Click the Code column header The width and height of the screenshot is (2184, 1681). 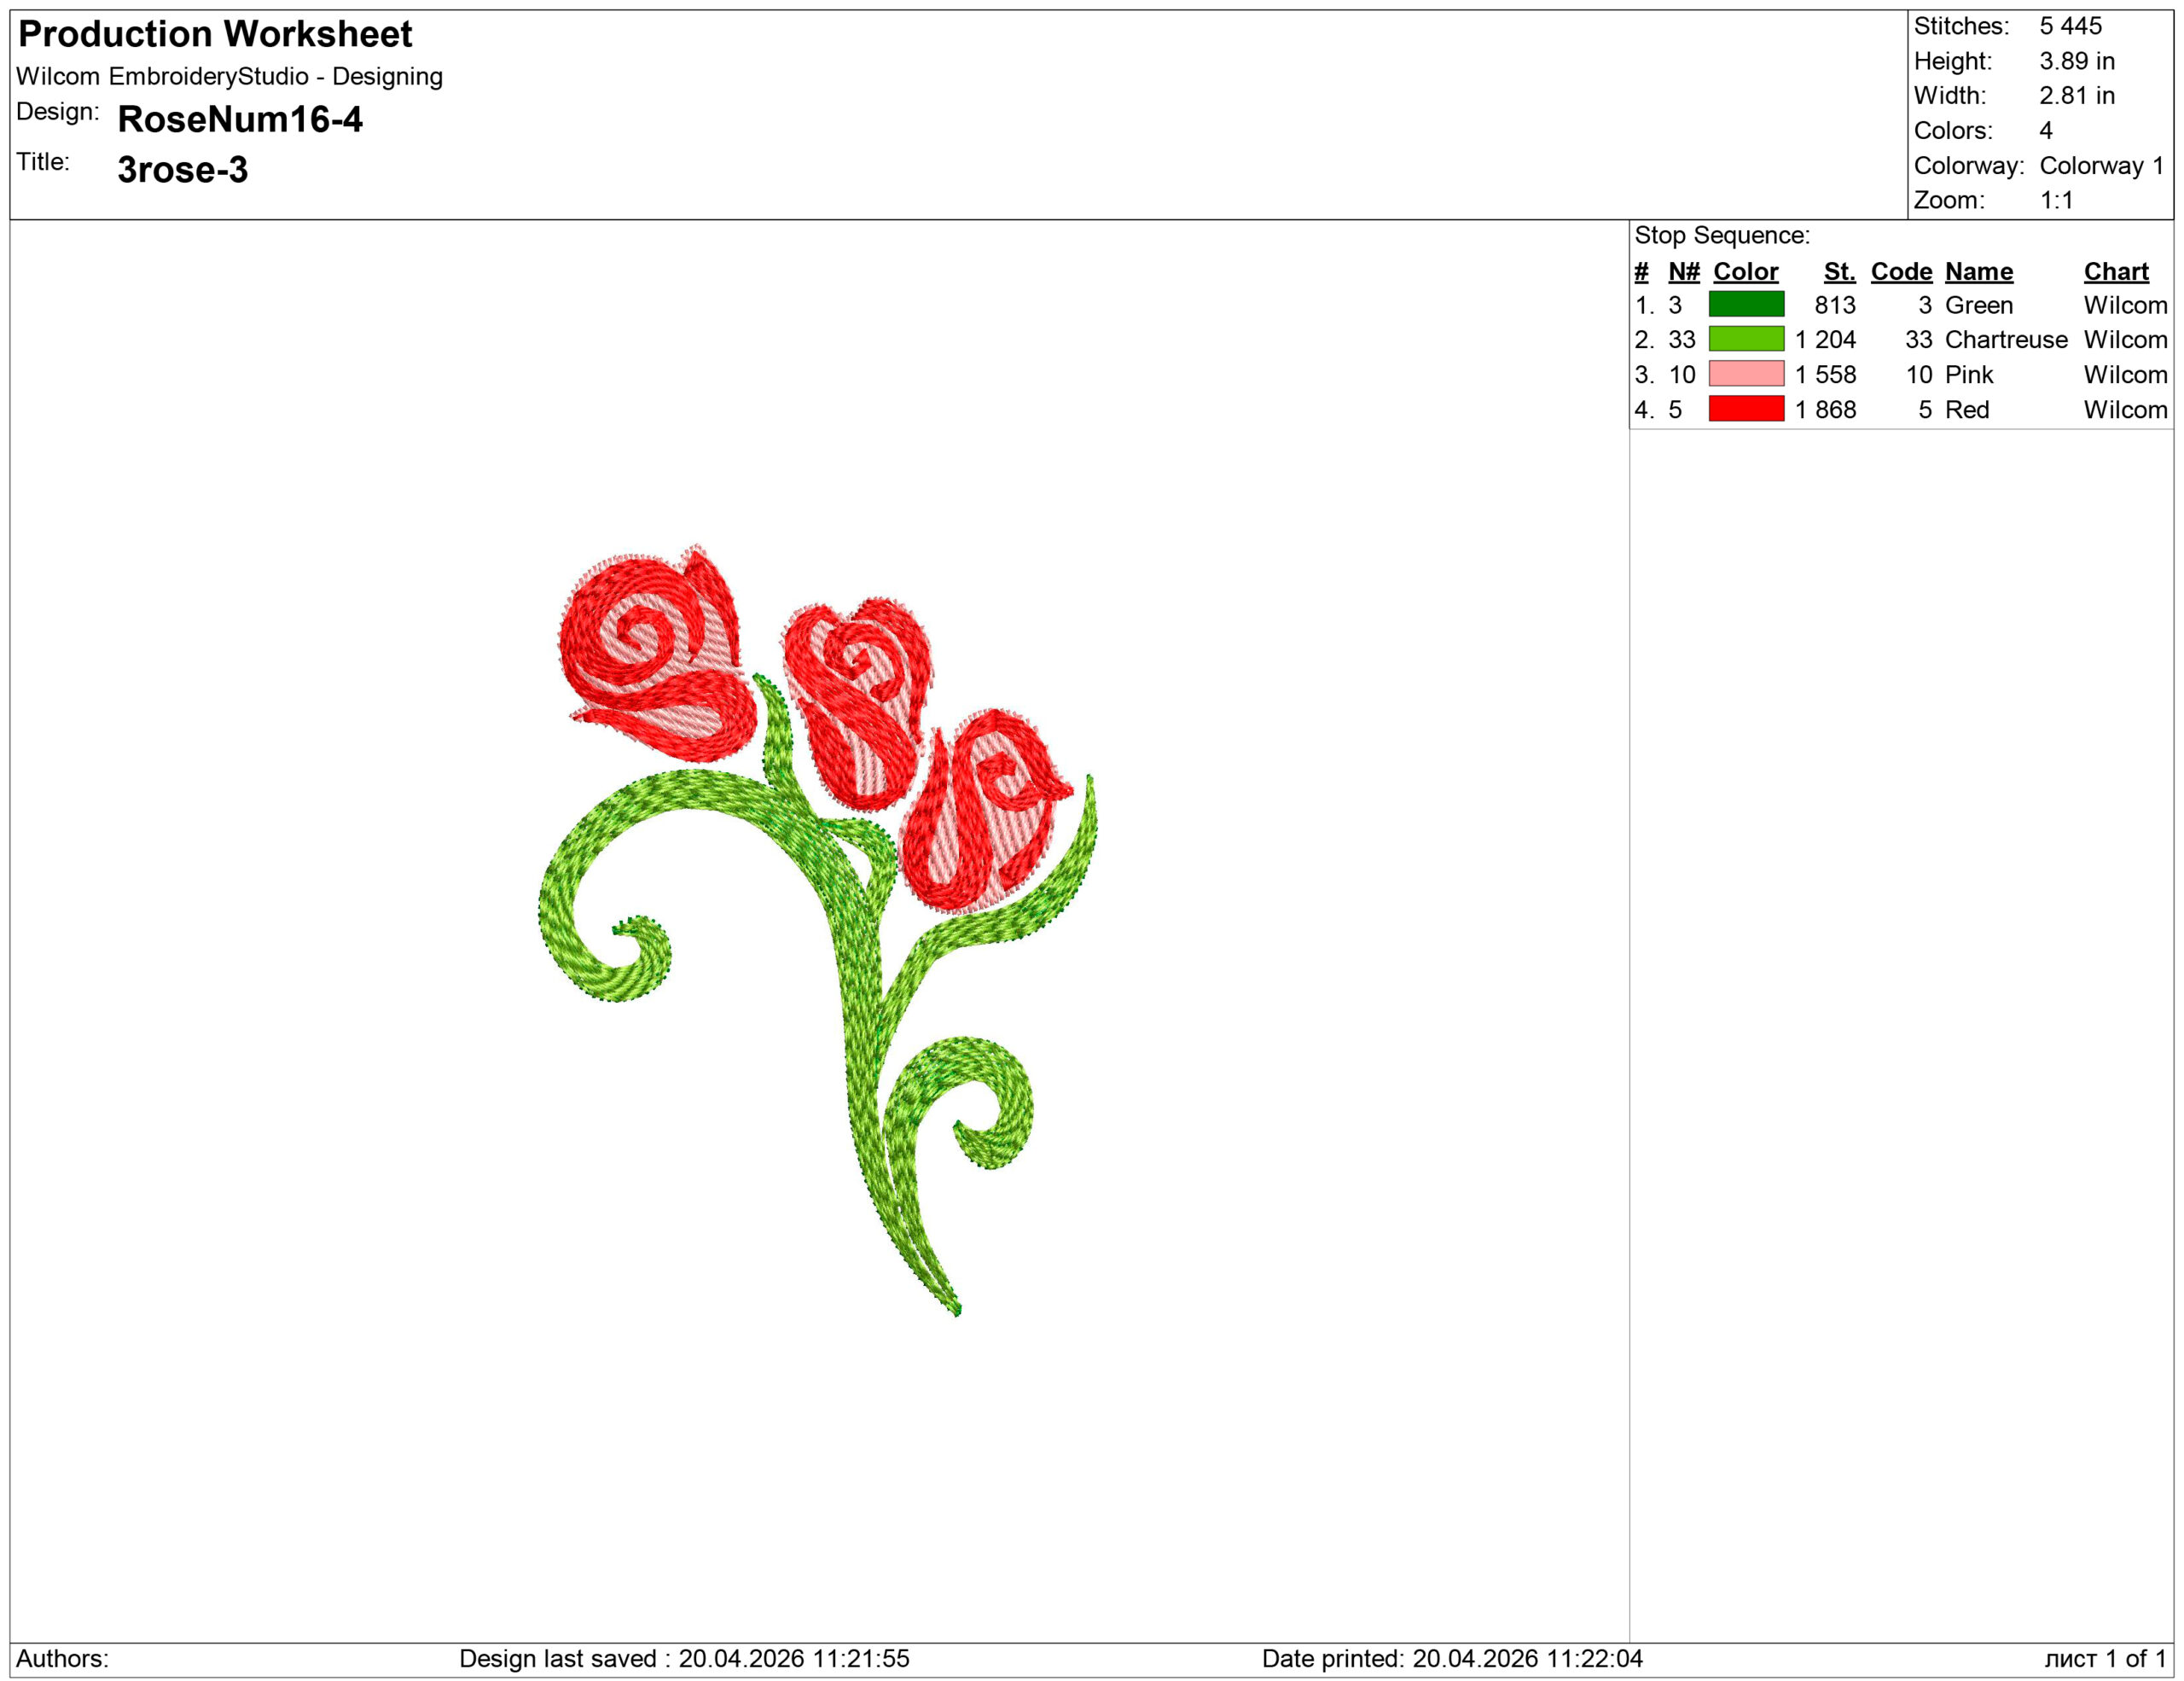pos(1900,272)
